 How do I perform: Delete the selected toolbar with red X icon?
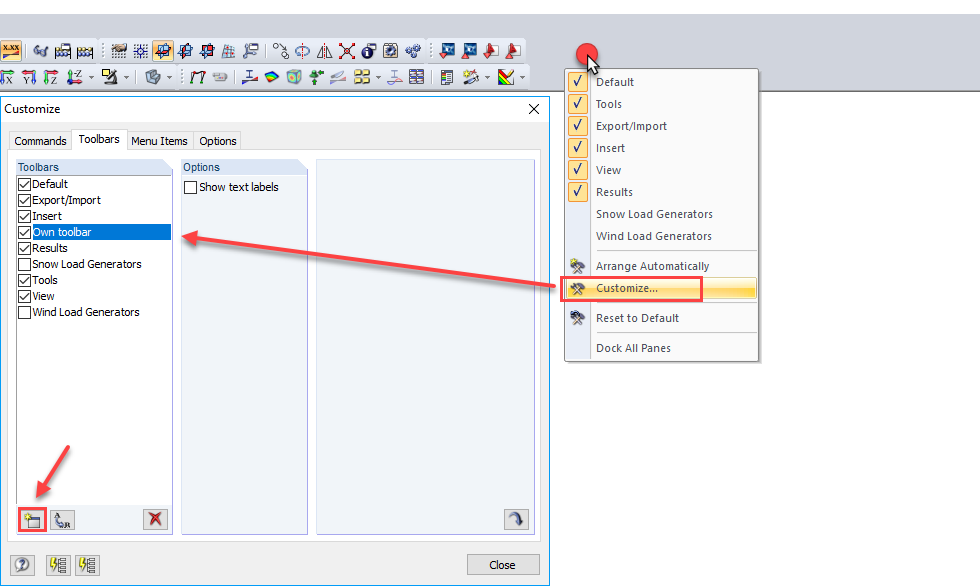[x=154, y=519]
